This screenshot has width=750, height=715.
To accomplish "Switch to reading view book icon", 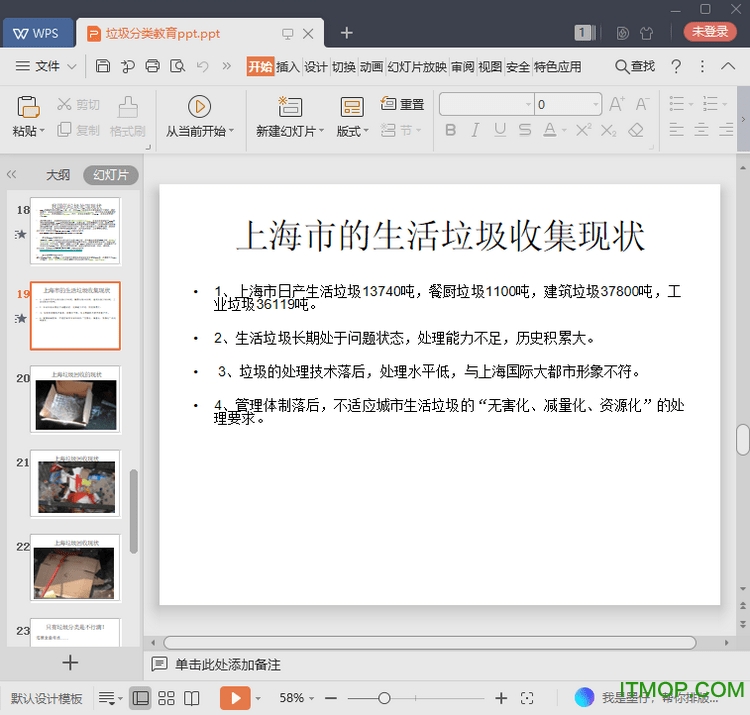I will (x=191, y=698).
